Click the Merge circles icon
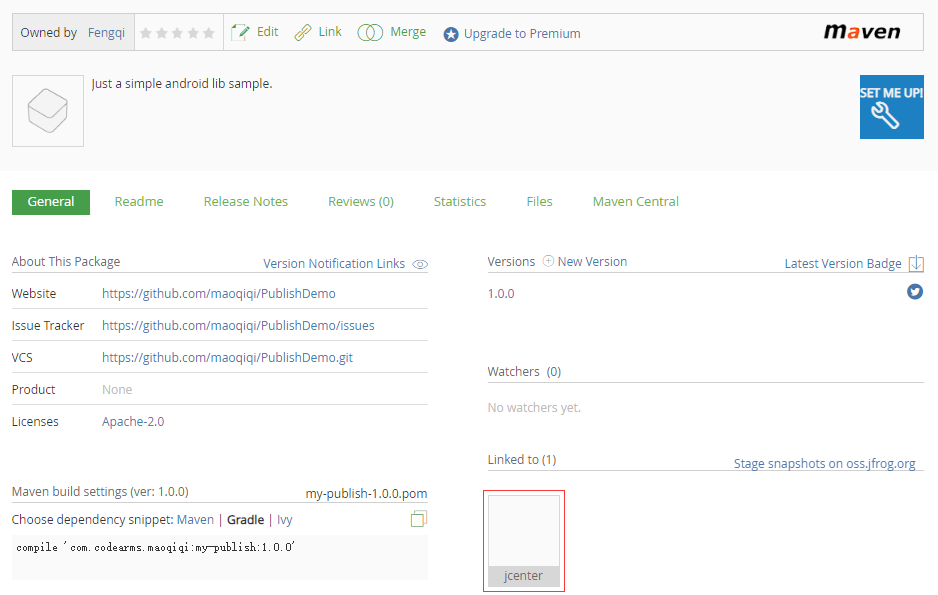The width and height of the screenshot is (938, 595). pos(370,32)
